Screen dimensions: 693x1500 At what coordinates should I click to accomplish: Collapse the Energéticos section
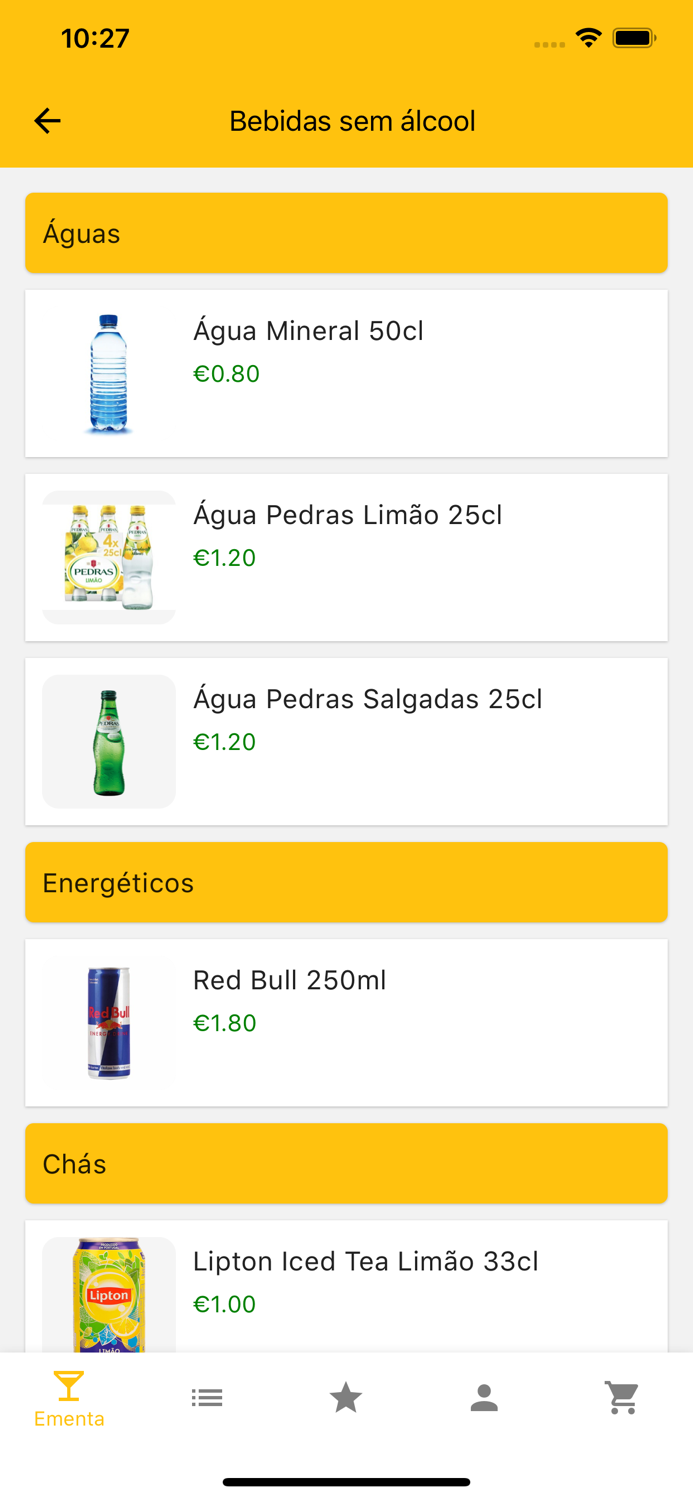[346, 882]
